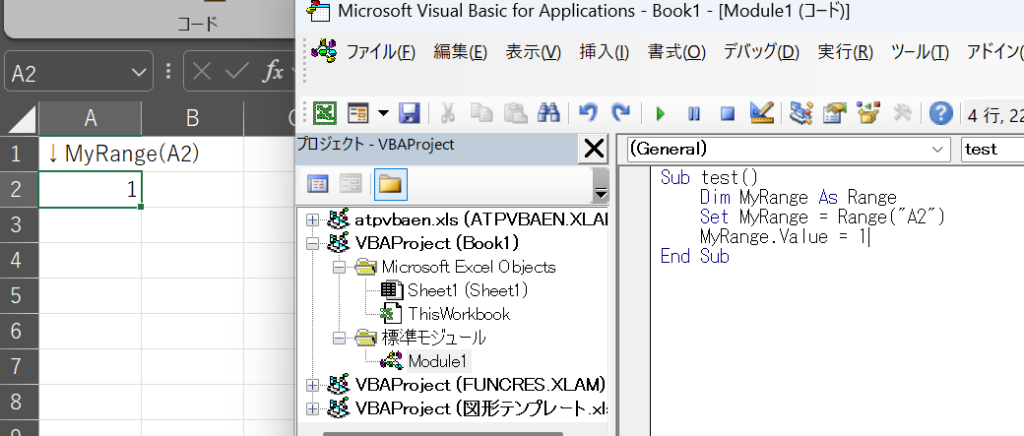Expand atpvbaen.xls project node

coord(312,220)
